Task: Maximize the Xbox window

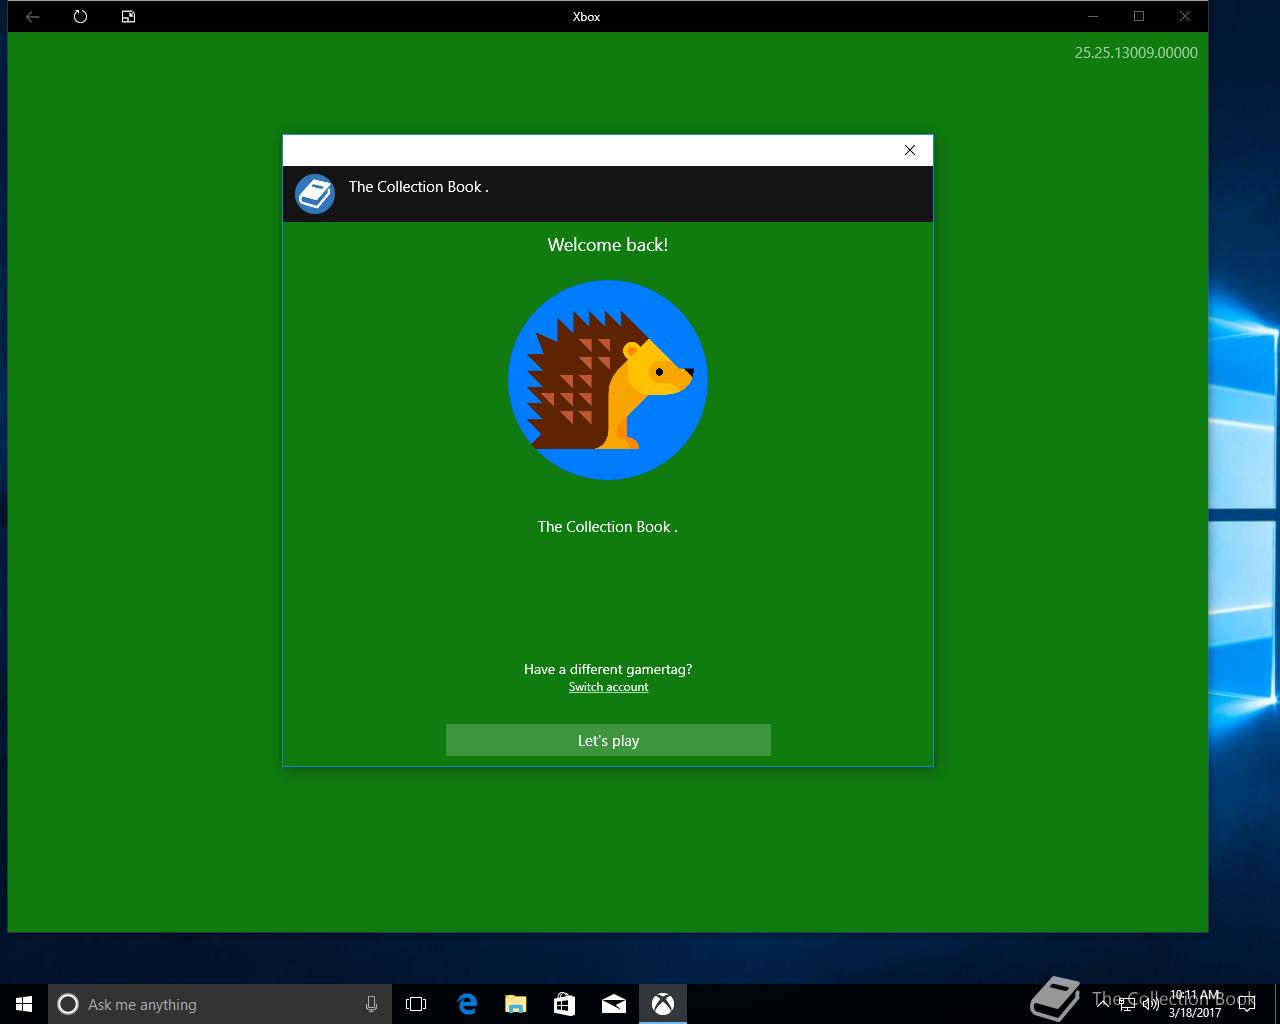Action: click(x=1139, y=16)
